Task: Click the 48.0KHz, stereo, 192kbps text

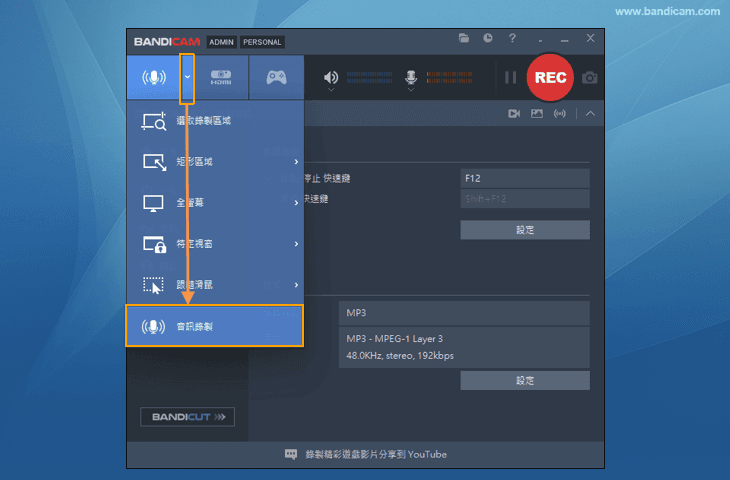Action: coord(400,356)
